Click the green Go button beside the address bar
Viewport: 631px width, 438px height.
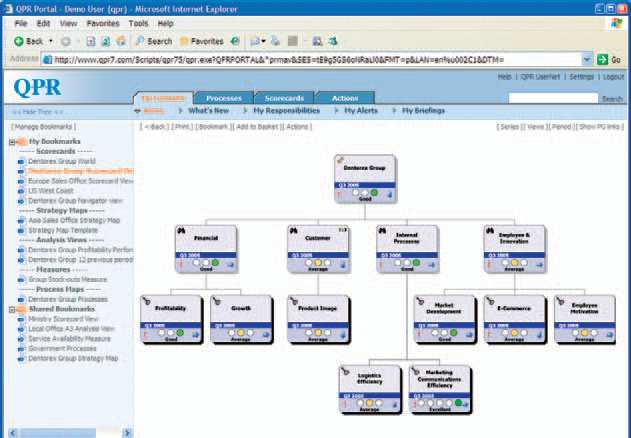[609, 60]
